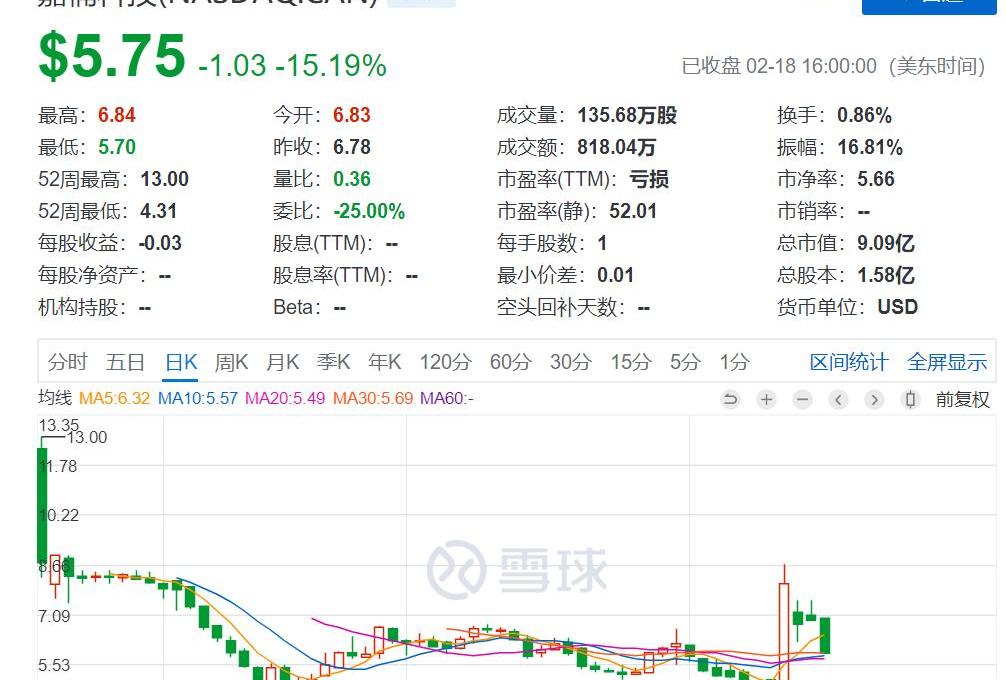This screenshot has width=1006, height=680.
Task: Click the chart reset (undo) icon
Action: point(730,400)
